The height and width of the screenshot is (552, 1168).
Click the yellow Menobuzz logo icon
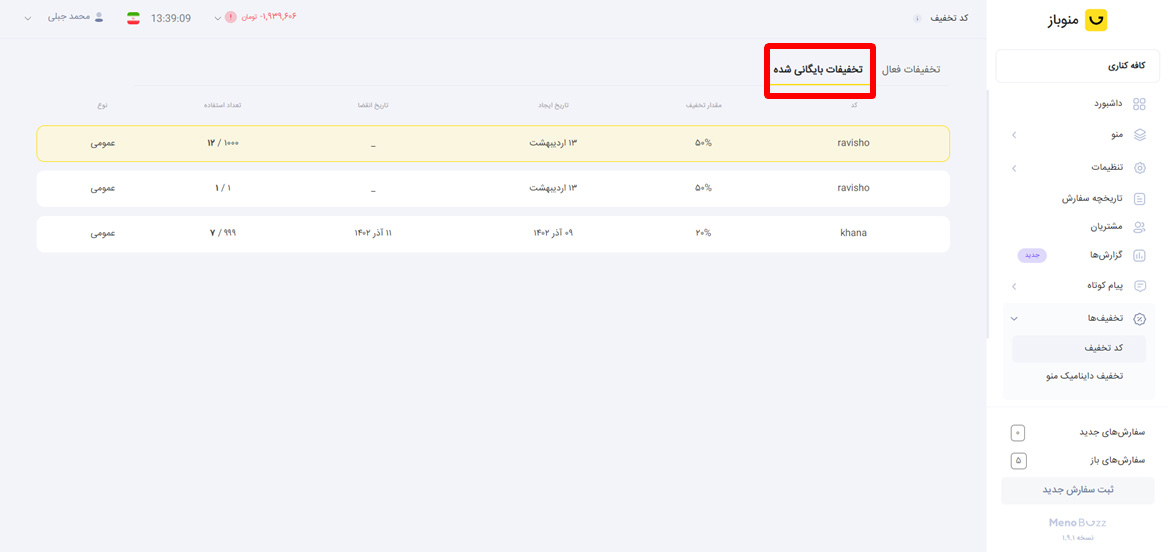[1096, 20]
